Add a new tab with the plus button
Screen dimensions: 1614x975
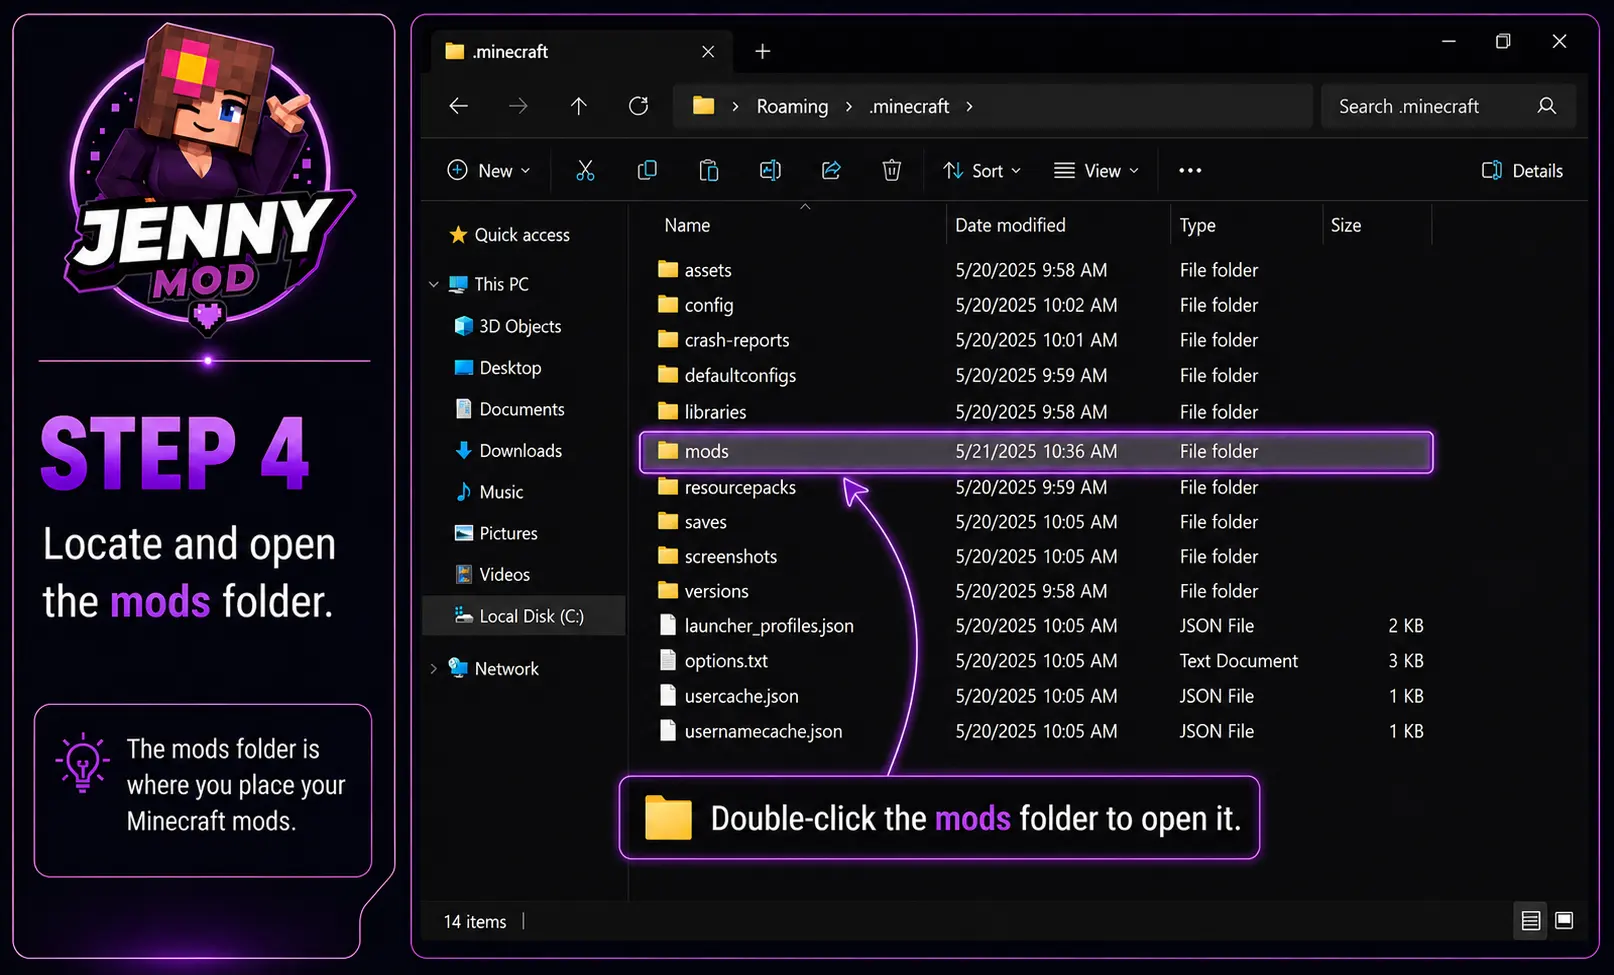[762, 51]
